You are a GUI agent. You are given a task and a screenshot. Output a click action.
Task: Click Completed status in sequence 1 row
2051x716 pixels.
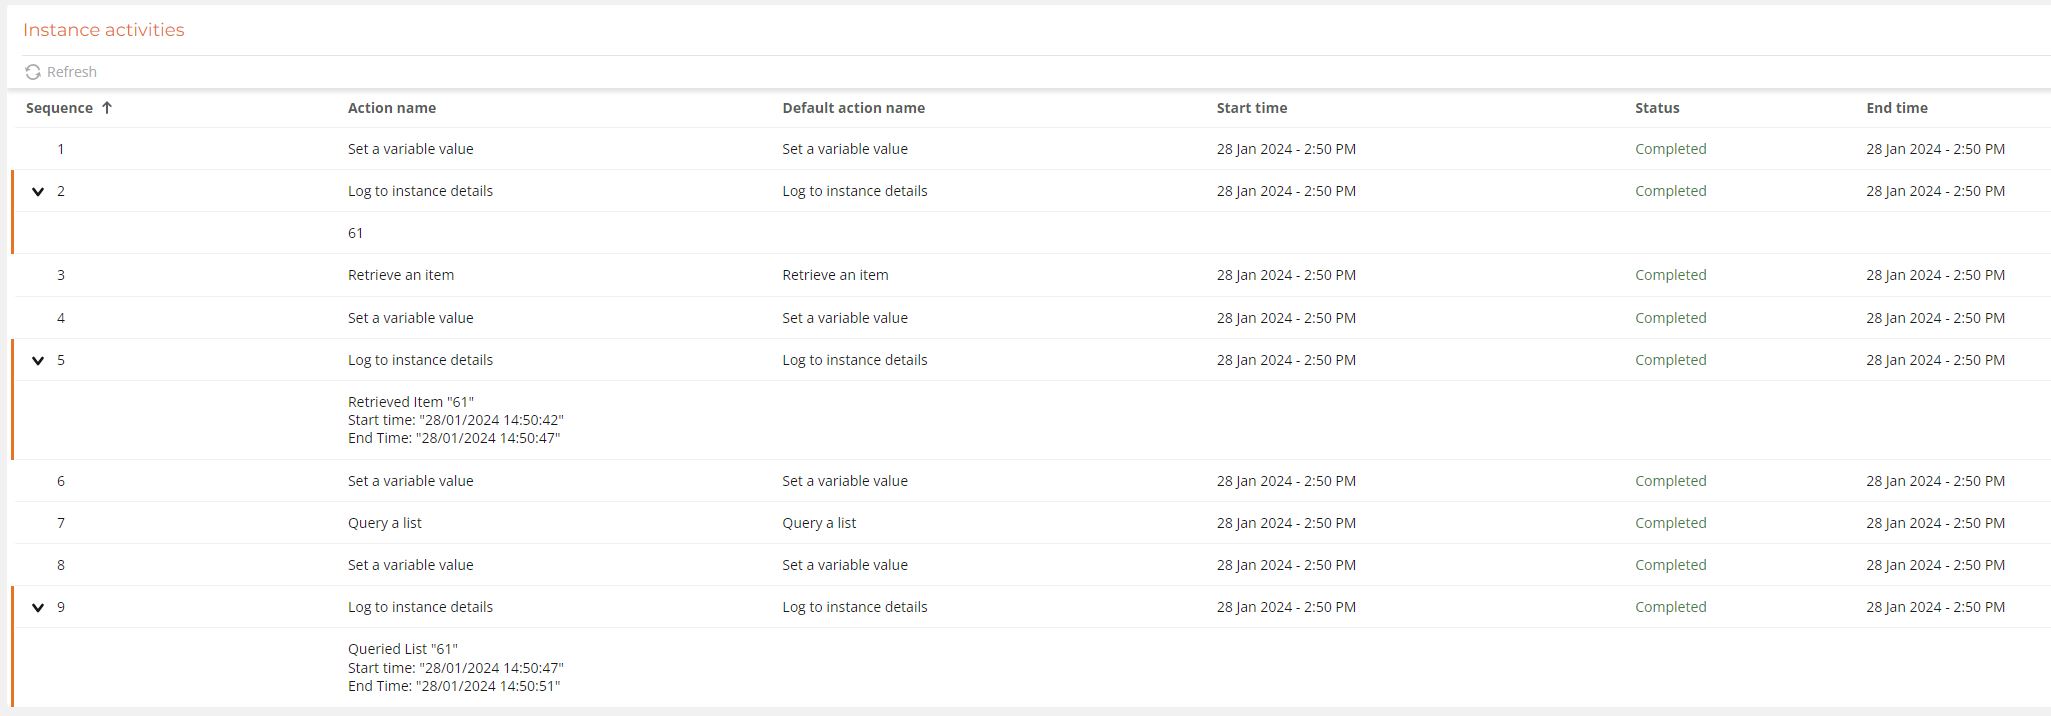pos(1671,149)
